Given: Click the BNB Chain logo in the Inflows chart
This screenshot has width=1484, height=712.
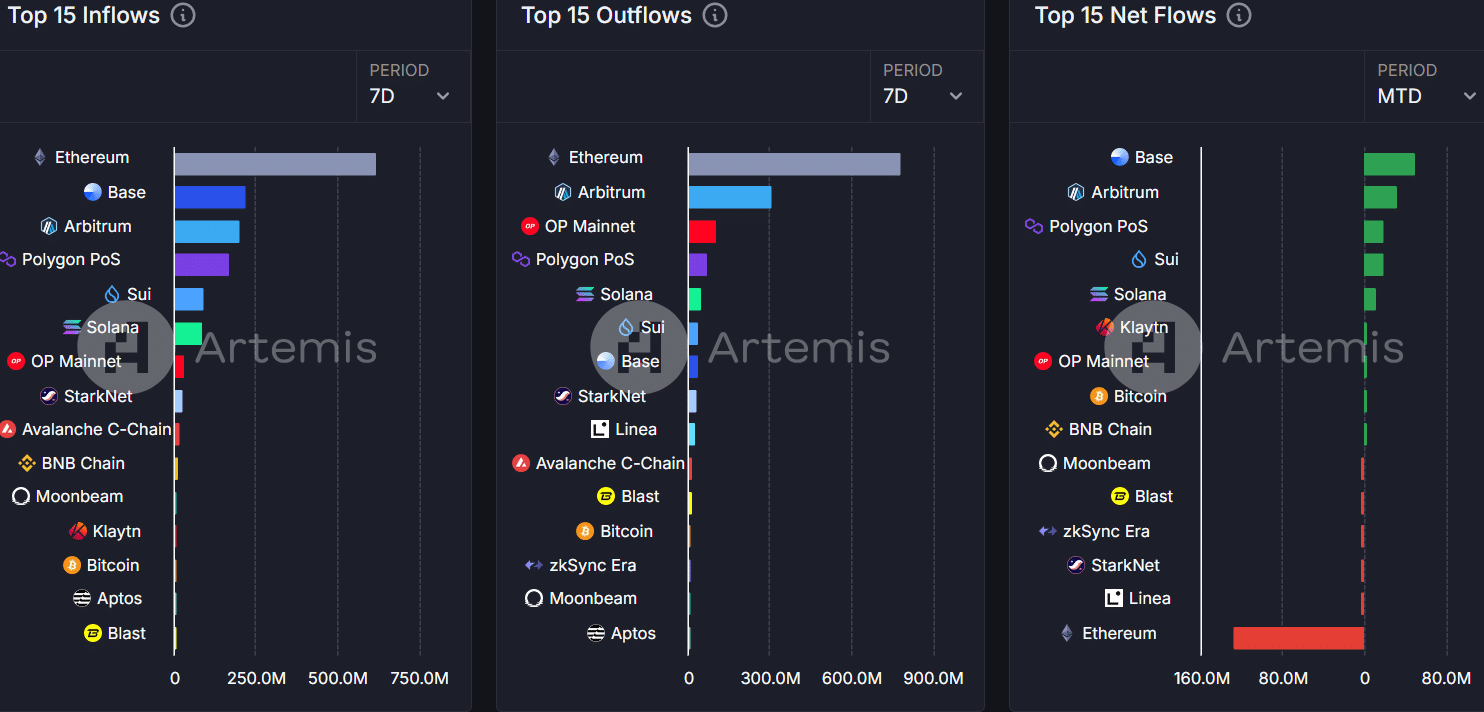Looking at the screenshot, I should pos(27,463).
